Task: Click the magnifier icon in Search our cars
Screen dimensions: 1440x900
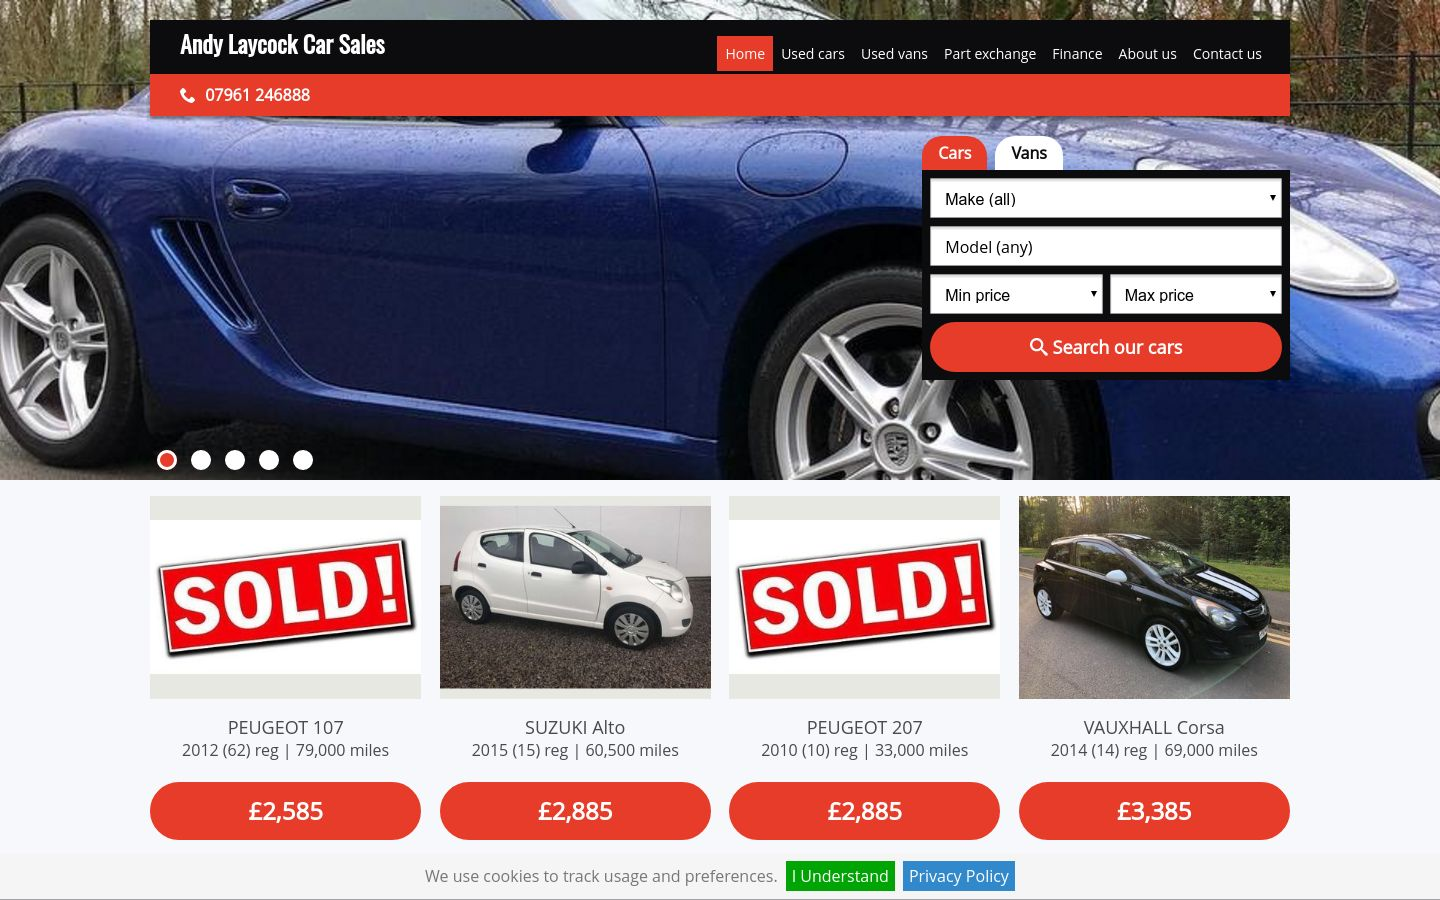Action: 1039,347
